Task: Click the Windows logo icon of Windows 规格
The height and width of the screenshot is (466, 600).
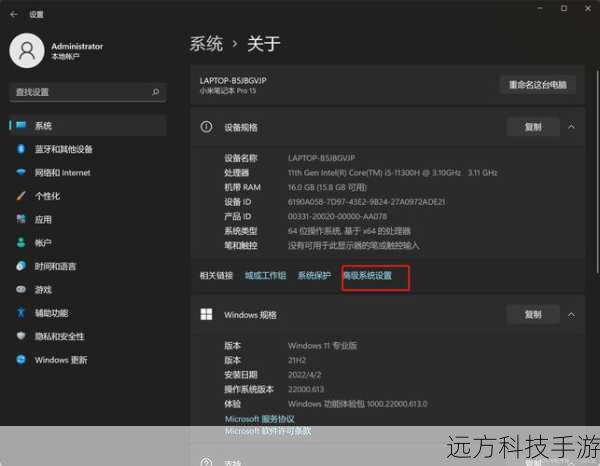Action: pos(206,314)
